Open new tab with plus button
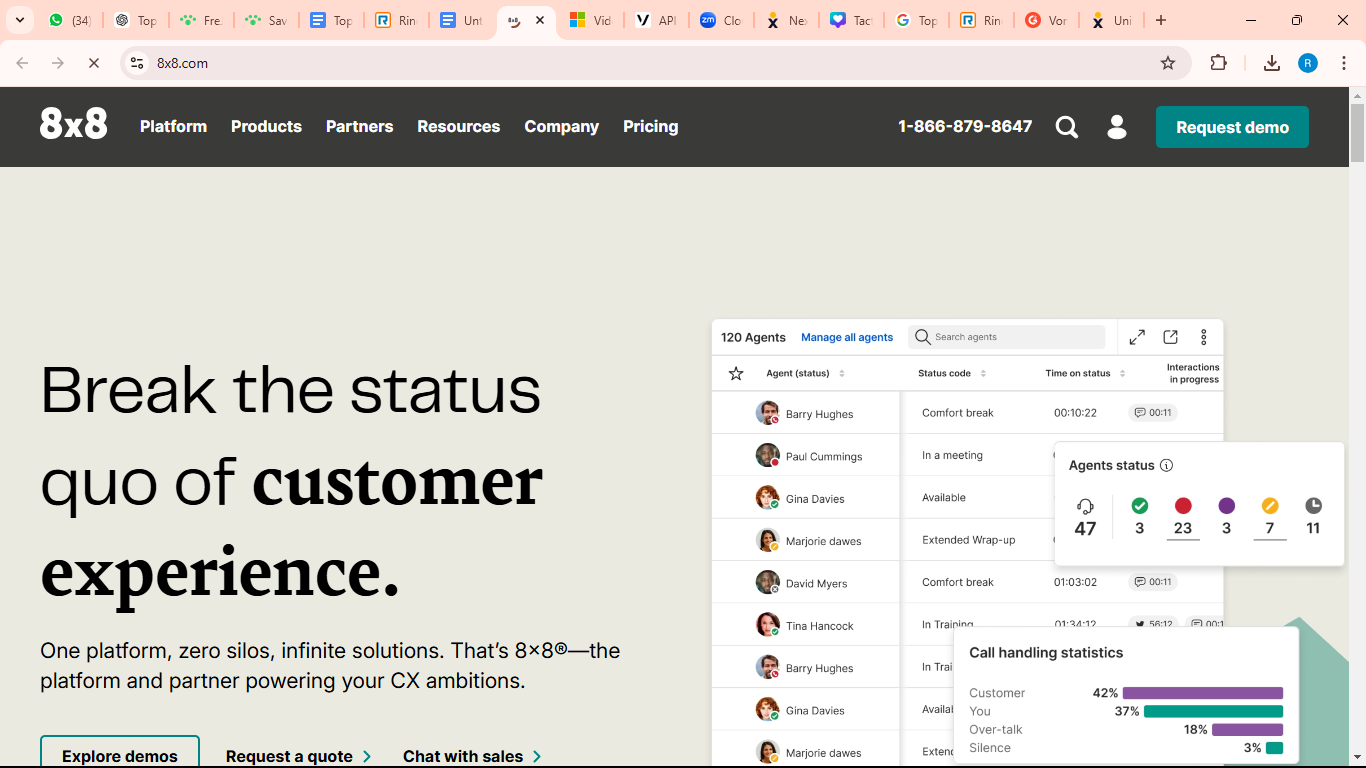This screenshot has width=1366, height=768. tap(1160, 20)
